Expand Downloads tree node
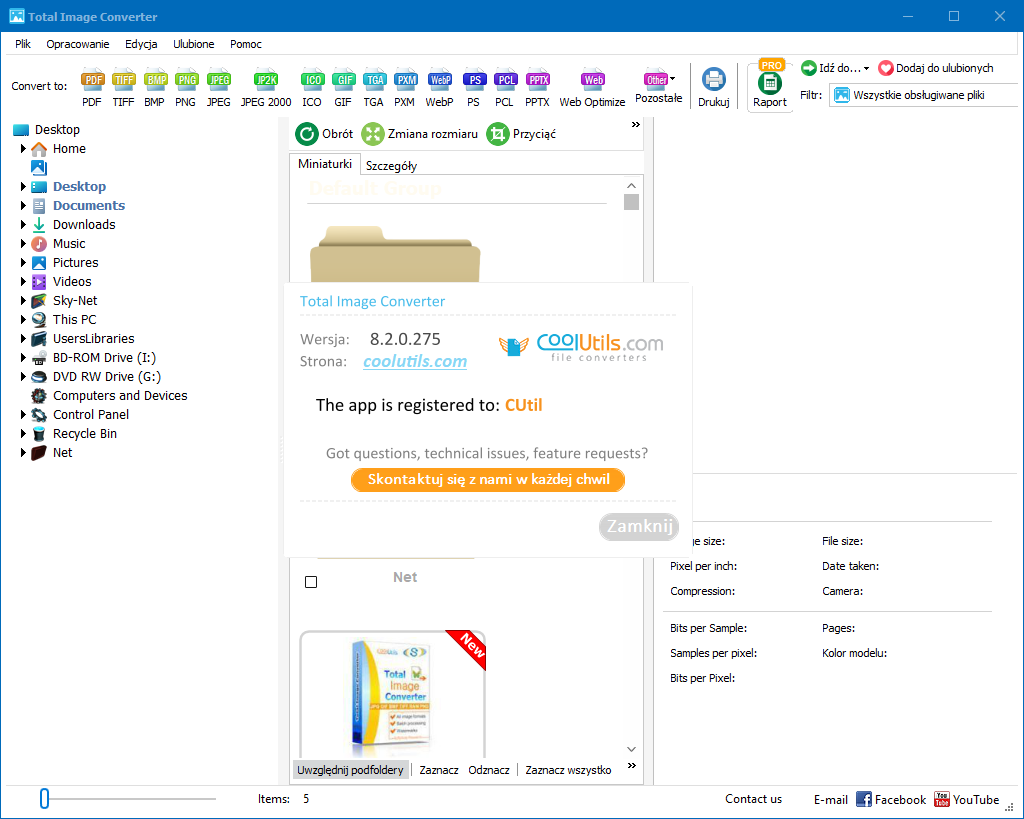This screenshot has height=819, width=1024. click(24, 225)
